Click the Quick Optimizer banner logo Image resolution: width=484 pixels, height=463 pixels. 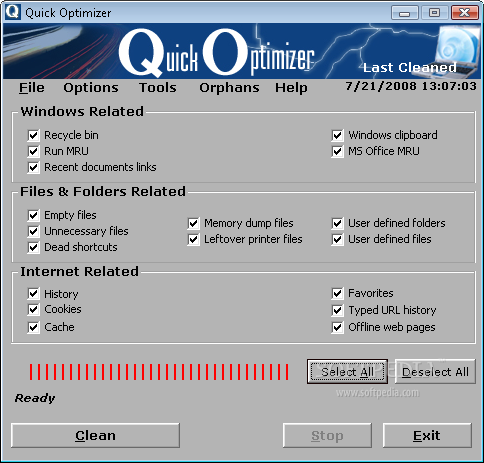tap(216, 52)
